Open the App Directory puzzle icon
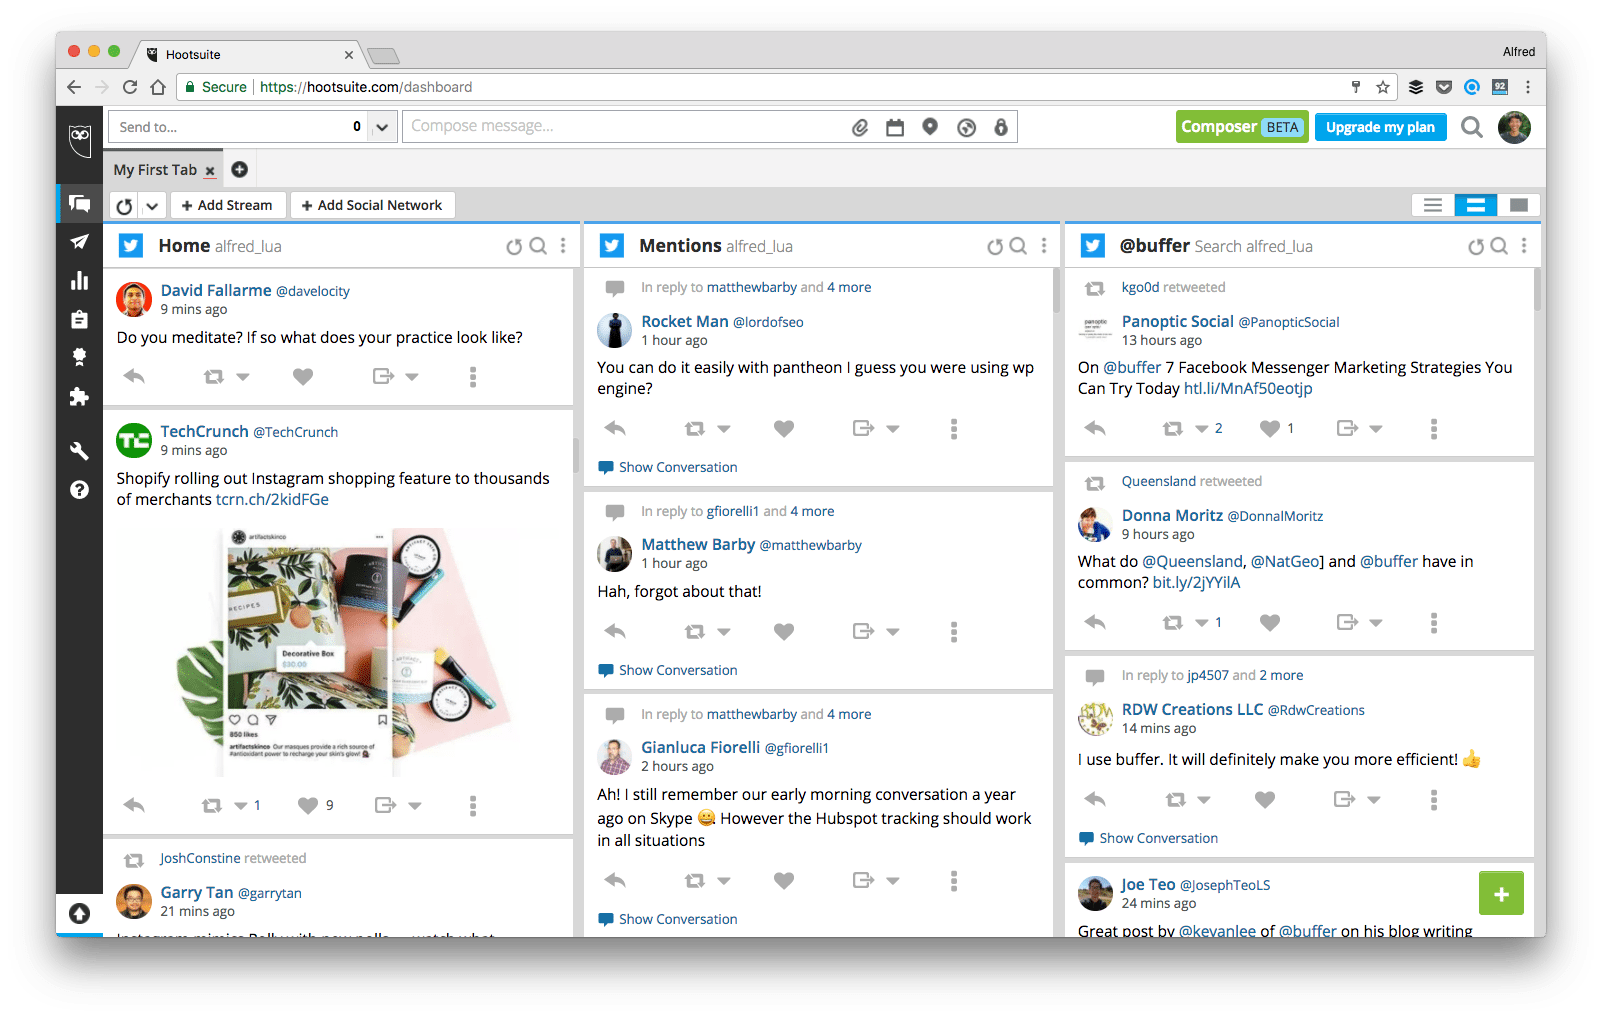Viewport: 1602px width, 1017px height. click(x=79, y=397)
